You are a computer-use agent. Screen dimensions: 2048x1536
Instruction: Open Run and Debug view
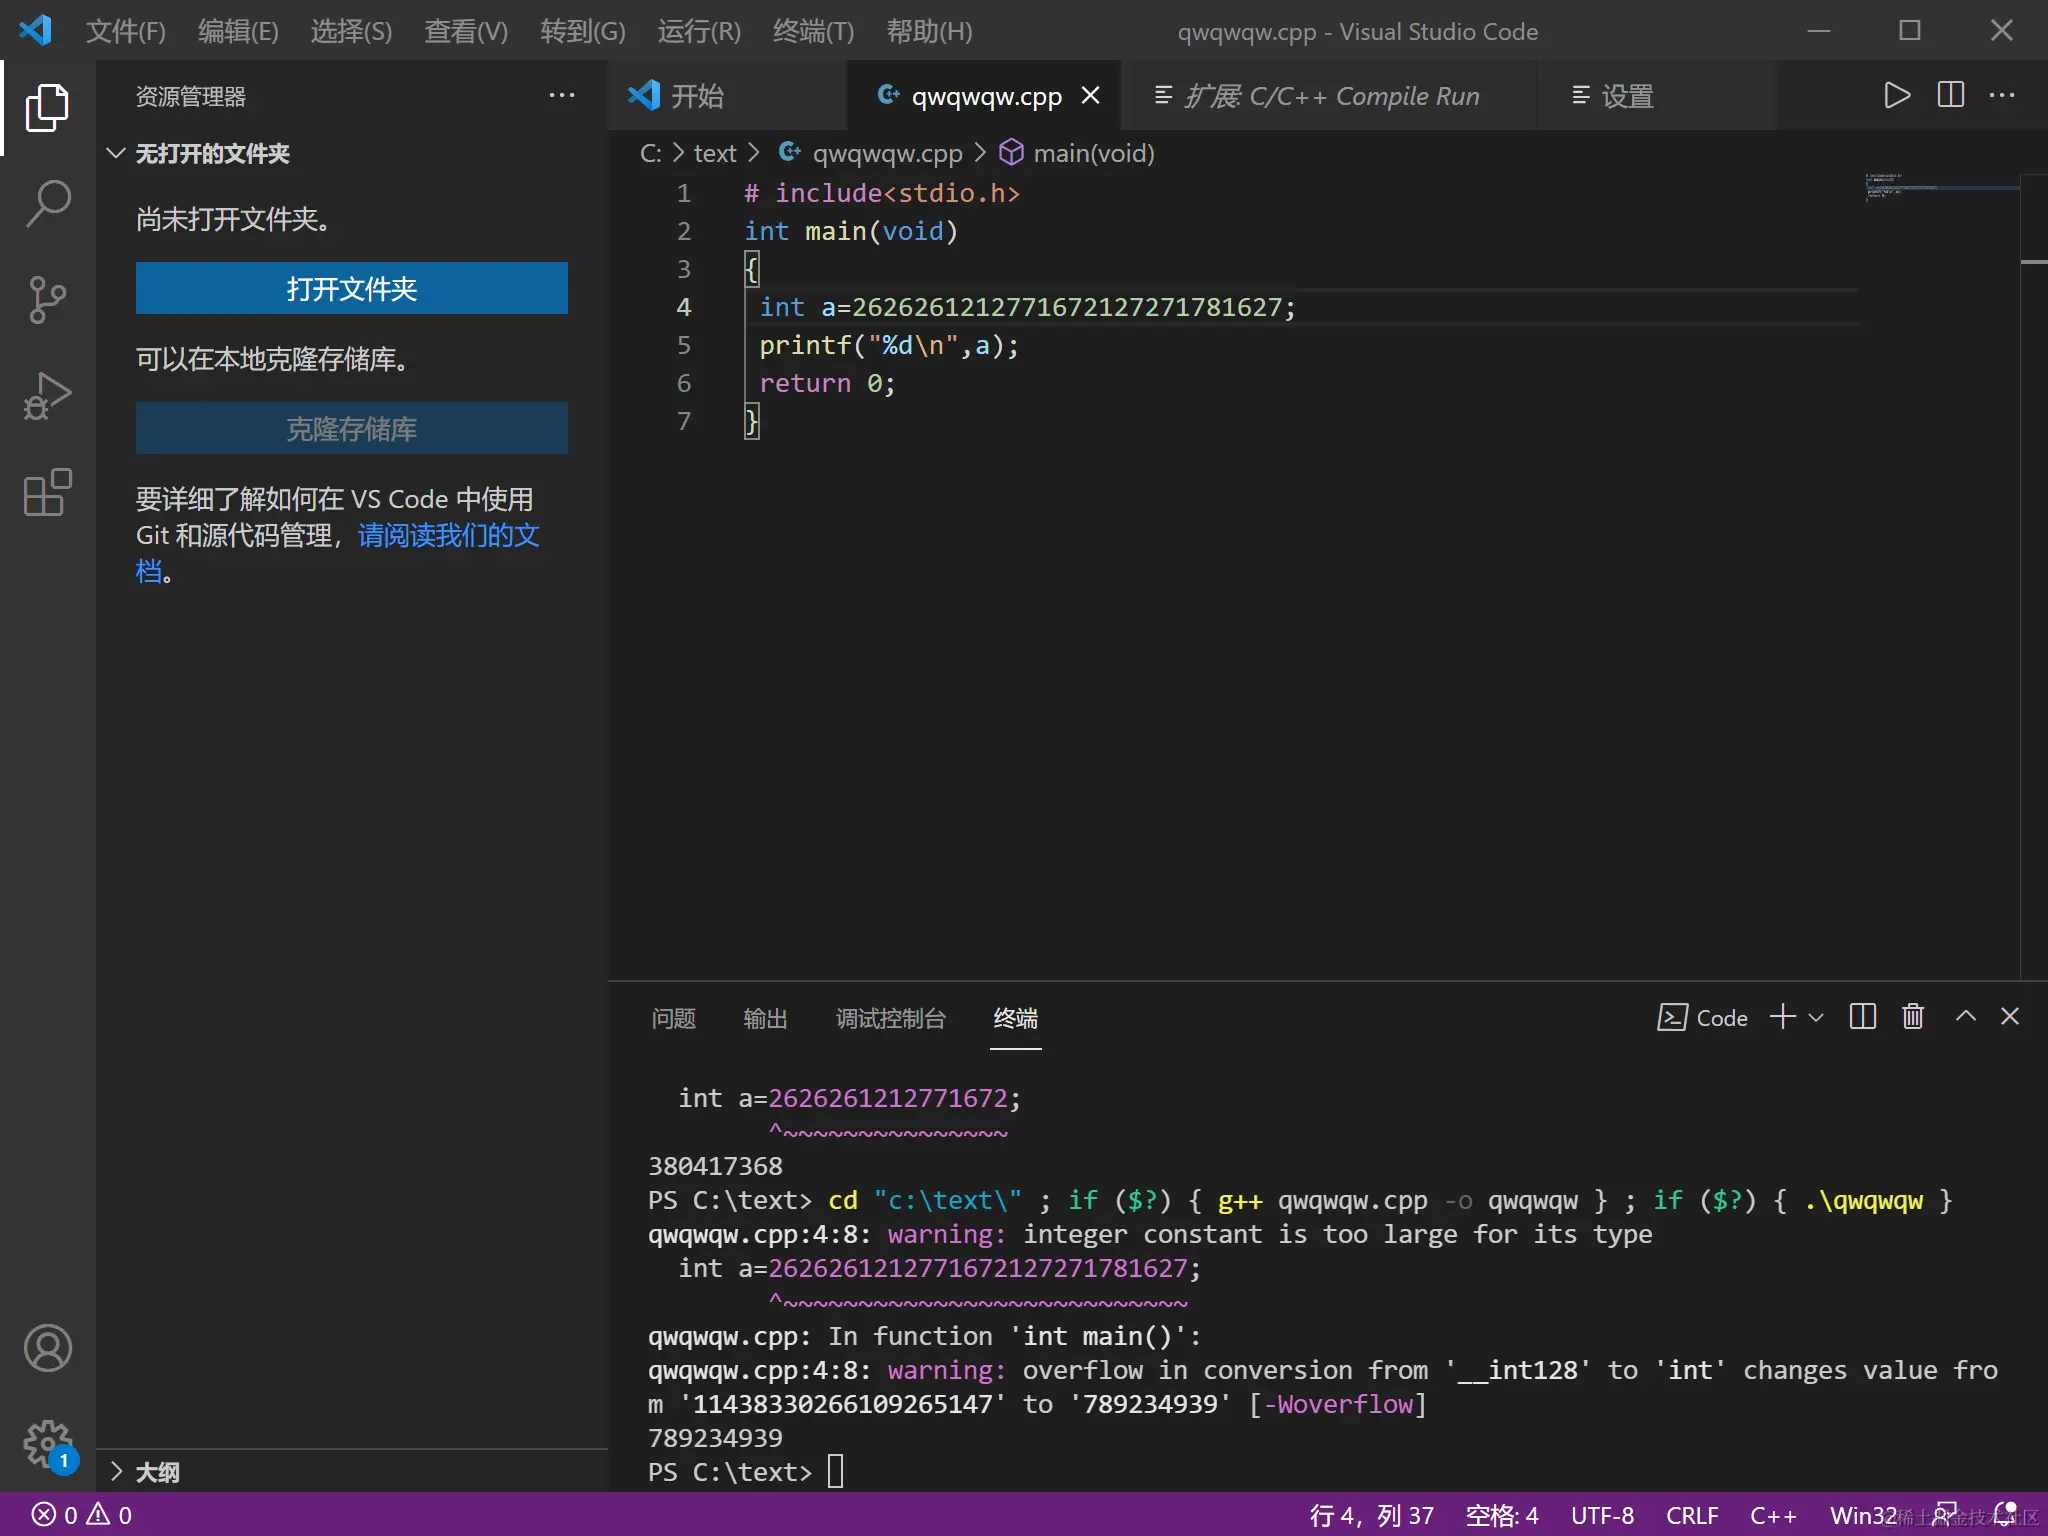tap(47, 396)
